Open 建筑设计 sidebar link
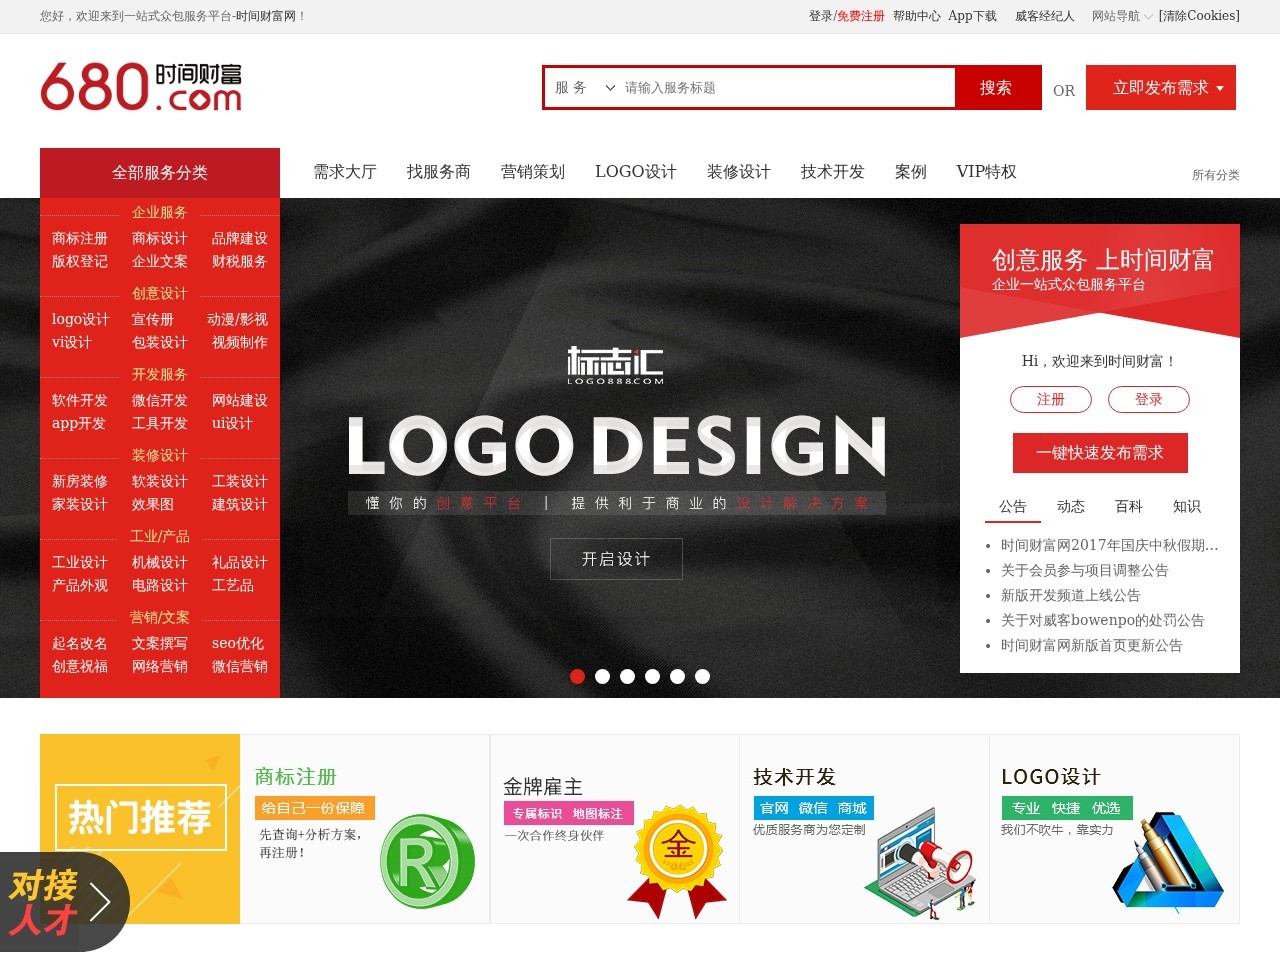 click(240, 505)
